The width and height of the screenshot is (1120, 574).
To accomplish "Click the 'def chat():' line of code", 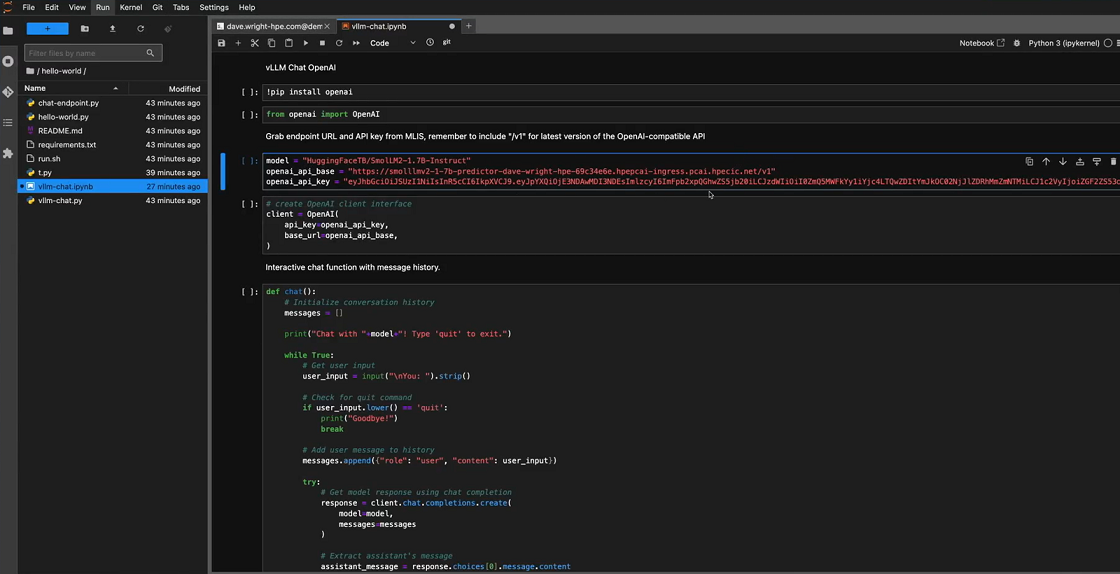I will point(290,291).
